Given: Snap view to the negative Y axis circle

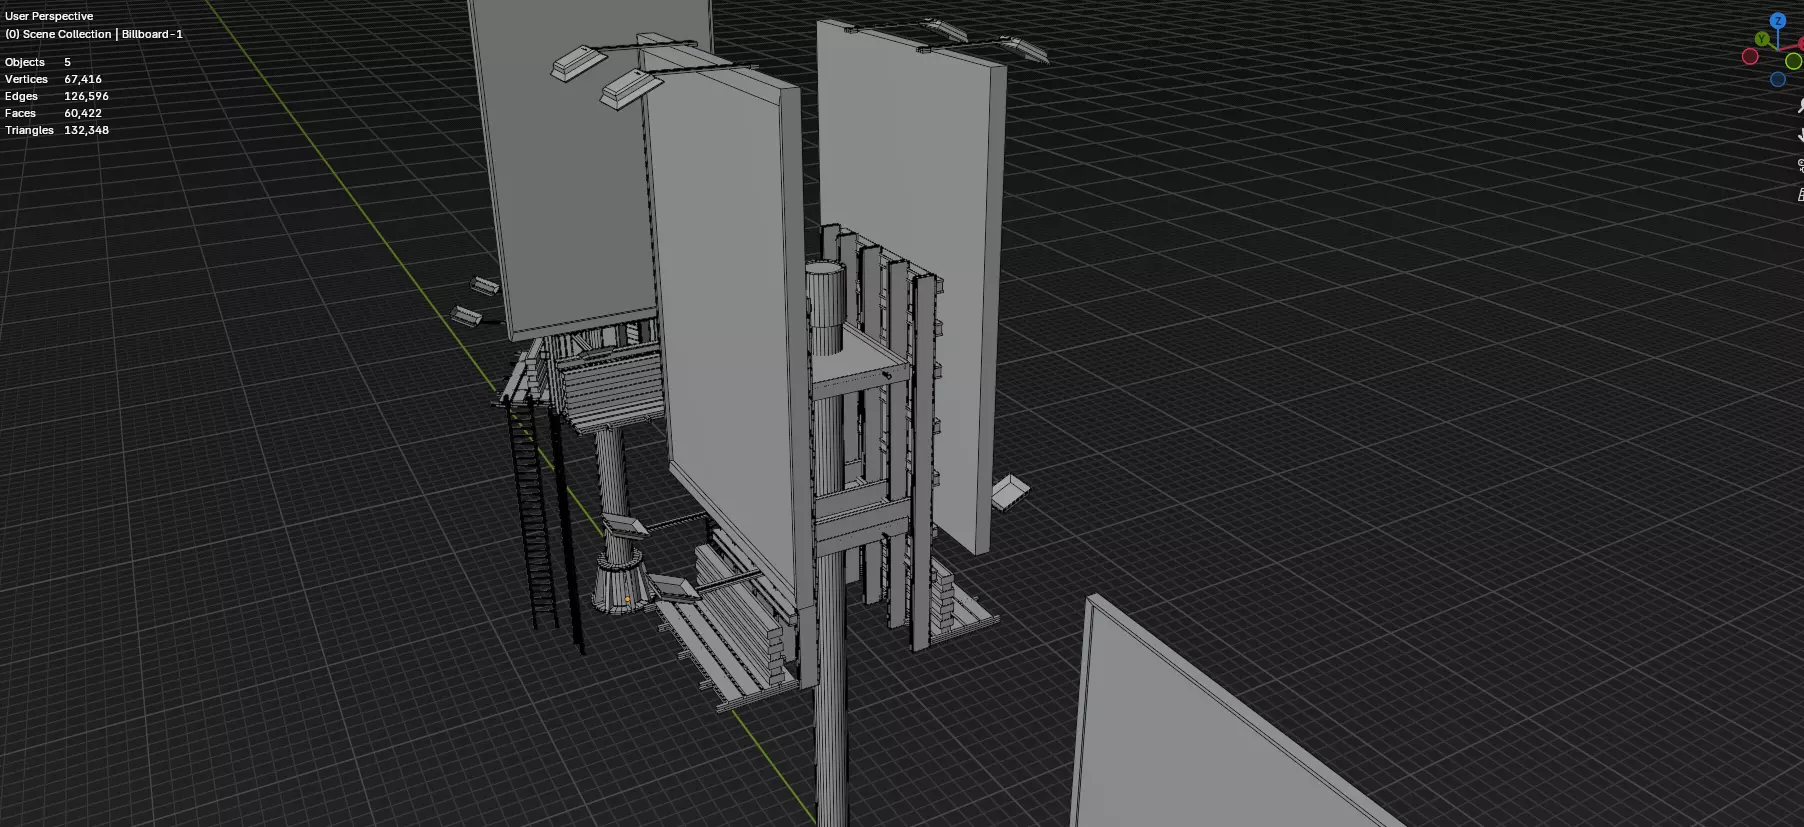Looking at the screenshot, I should point(1793,61).
